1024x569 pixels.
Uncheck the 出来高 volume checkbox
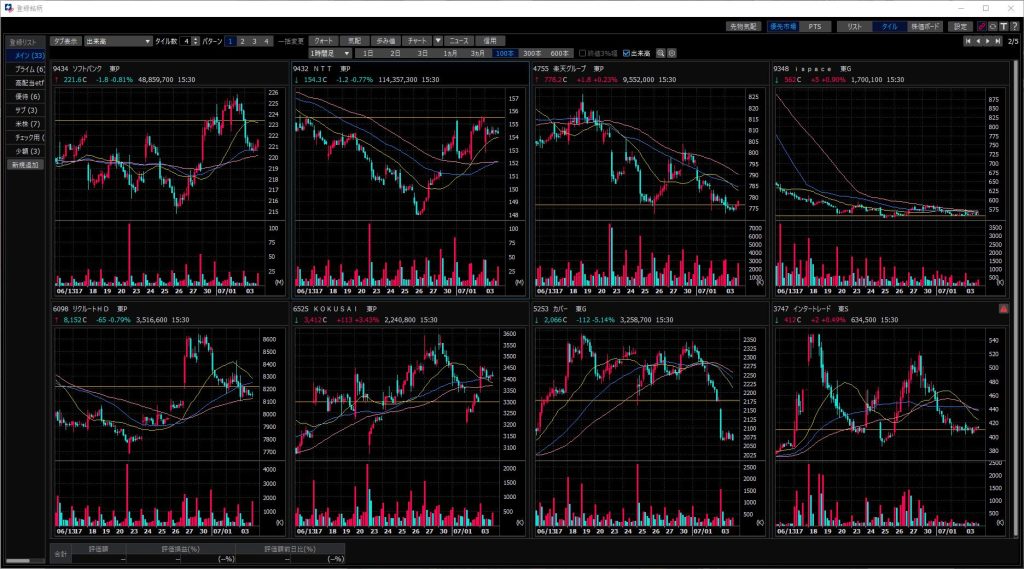626,52
